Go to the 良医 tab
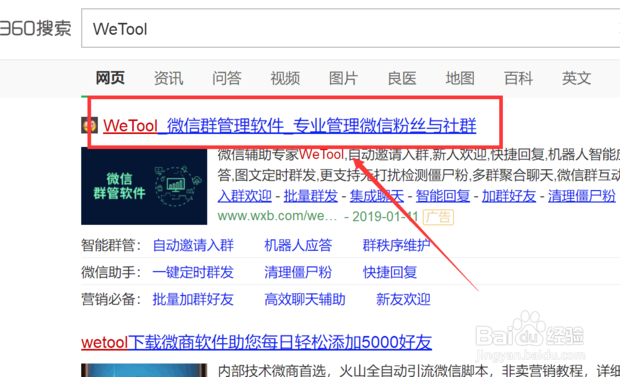Screen dimensions: 620x377 tap(402, 78)
